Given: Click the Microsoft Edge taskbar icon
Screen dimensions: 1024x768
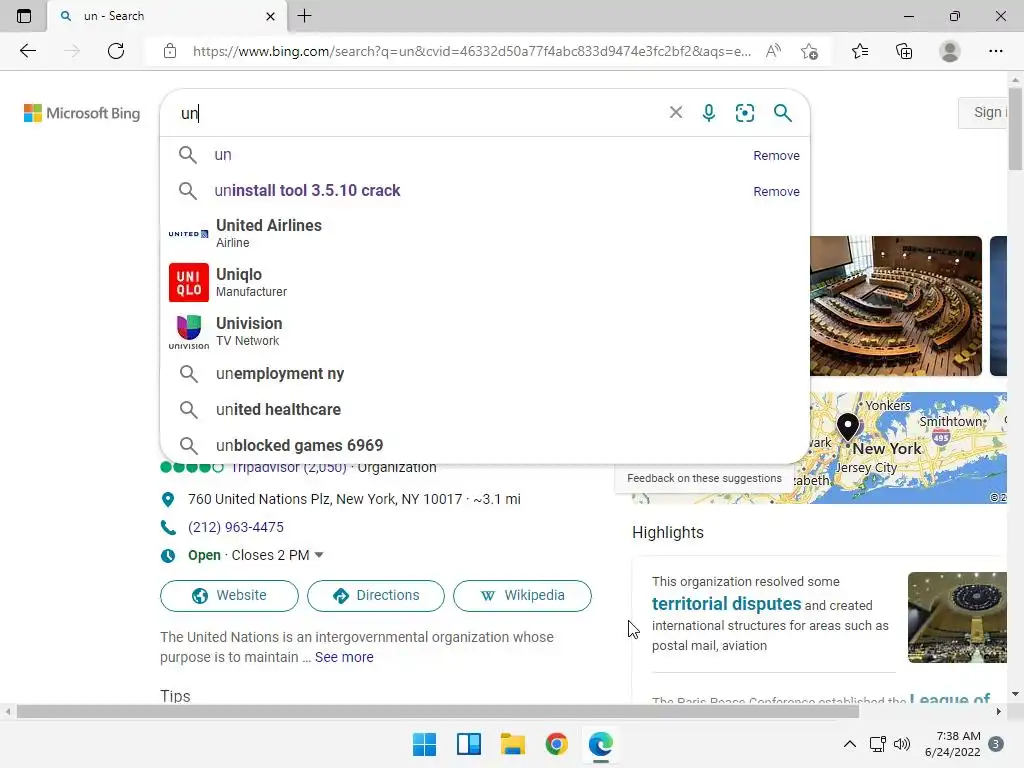Looking at the screenshot, I should click(x=600, y=744).
